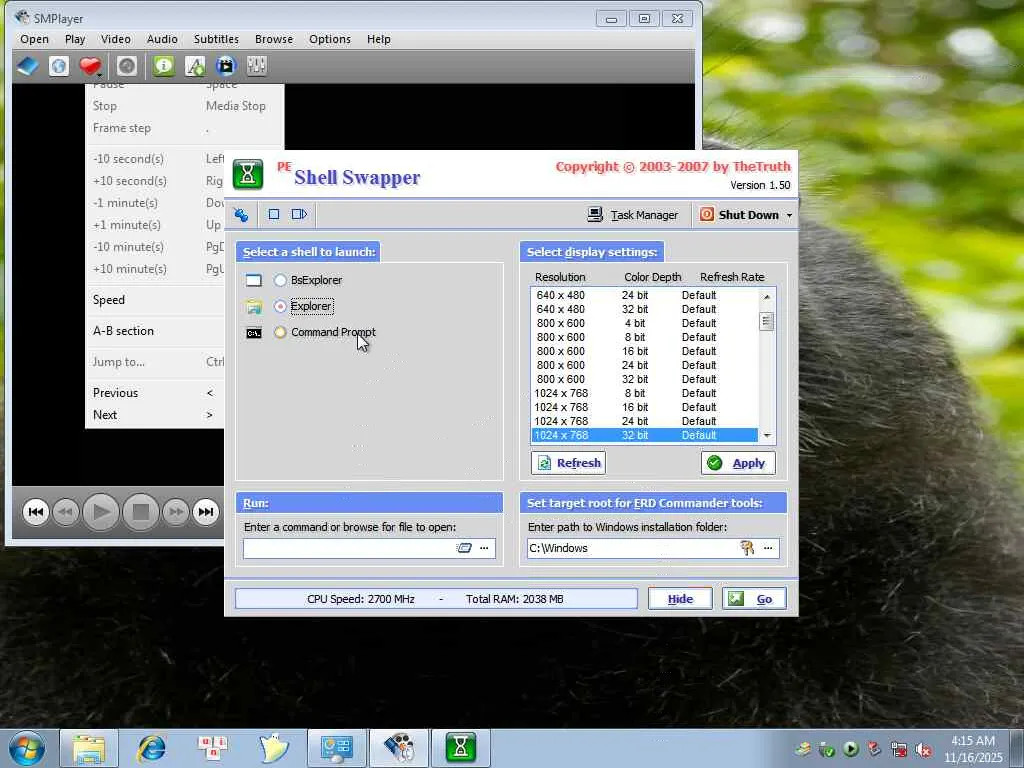Click the Apply display settings button
1024x768 pixels.
click(738, 463)
